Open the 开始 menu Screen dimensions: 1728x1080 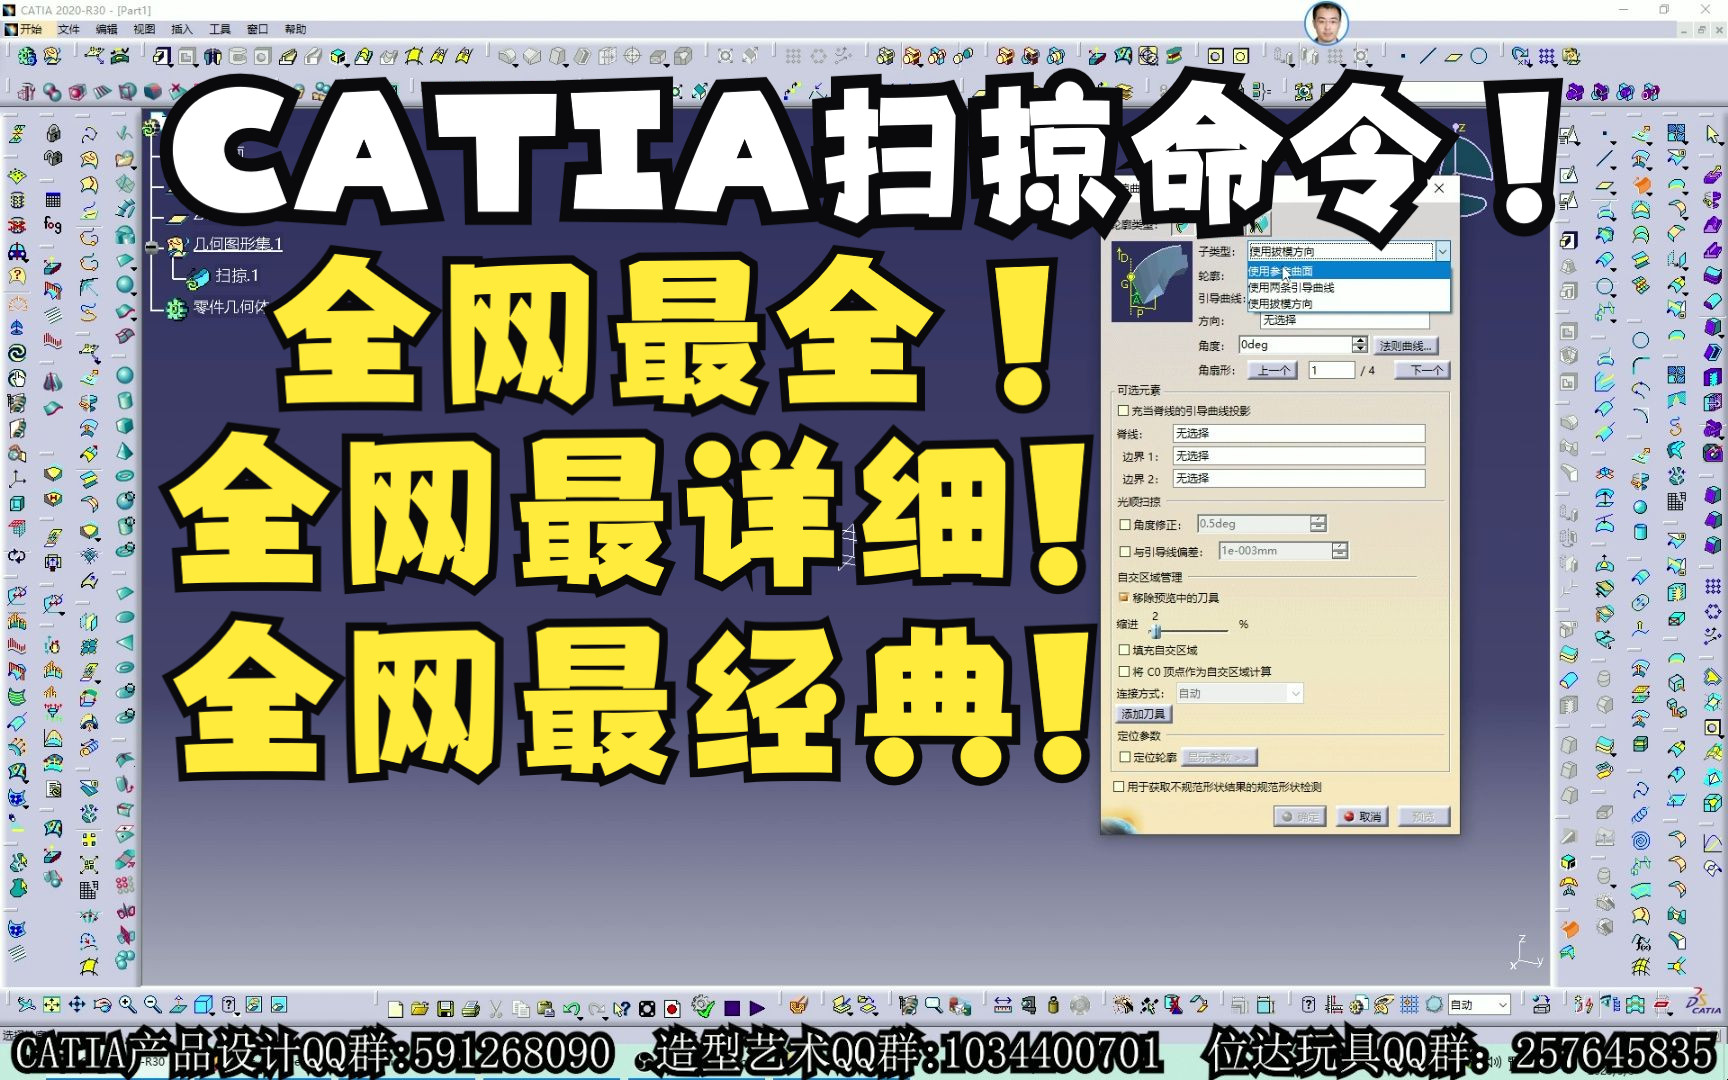24,29
